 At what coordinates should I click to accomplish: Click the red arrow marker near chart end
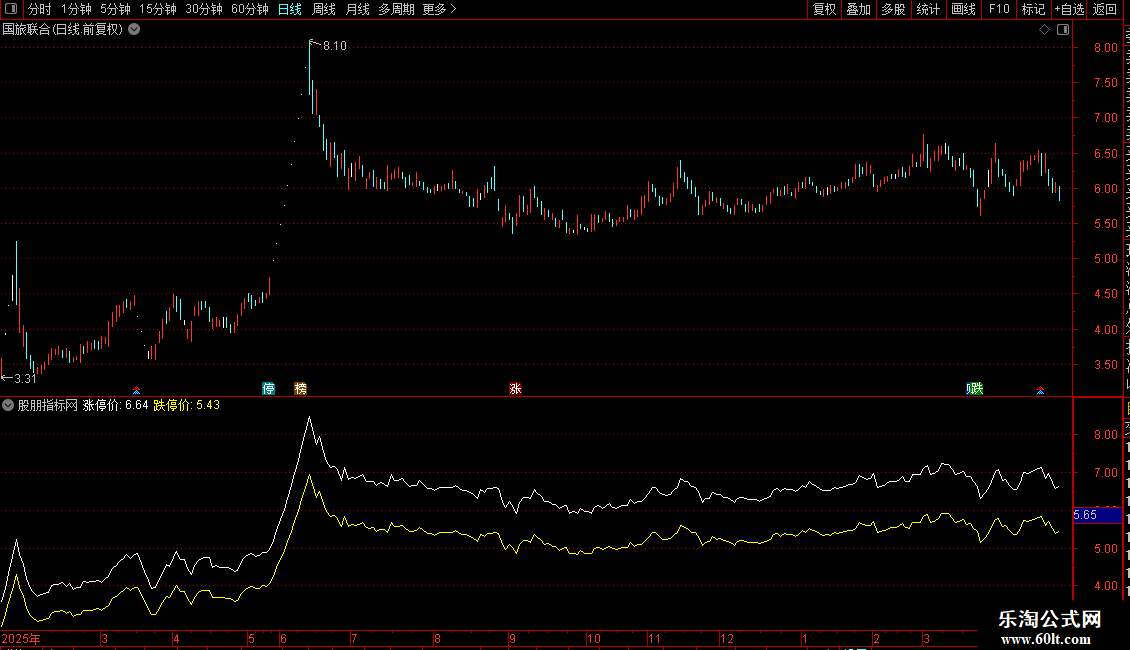coord(1041,391)
